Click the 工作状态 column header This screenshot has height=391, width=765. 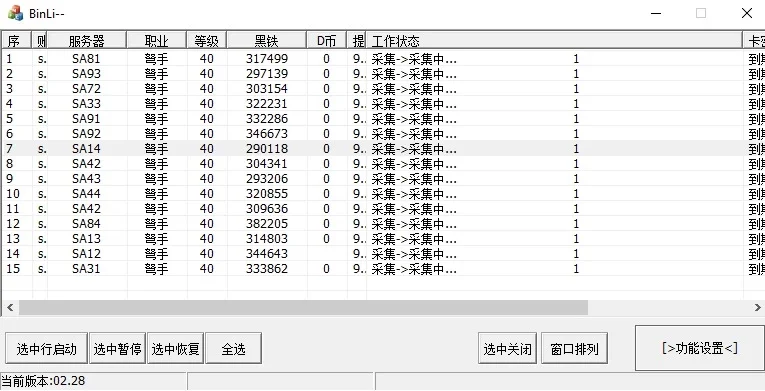click(x=554, y=41)
